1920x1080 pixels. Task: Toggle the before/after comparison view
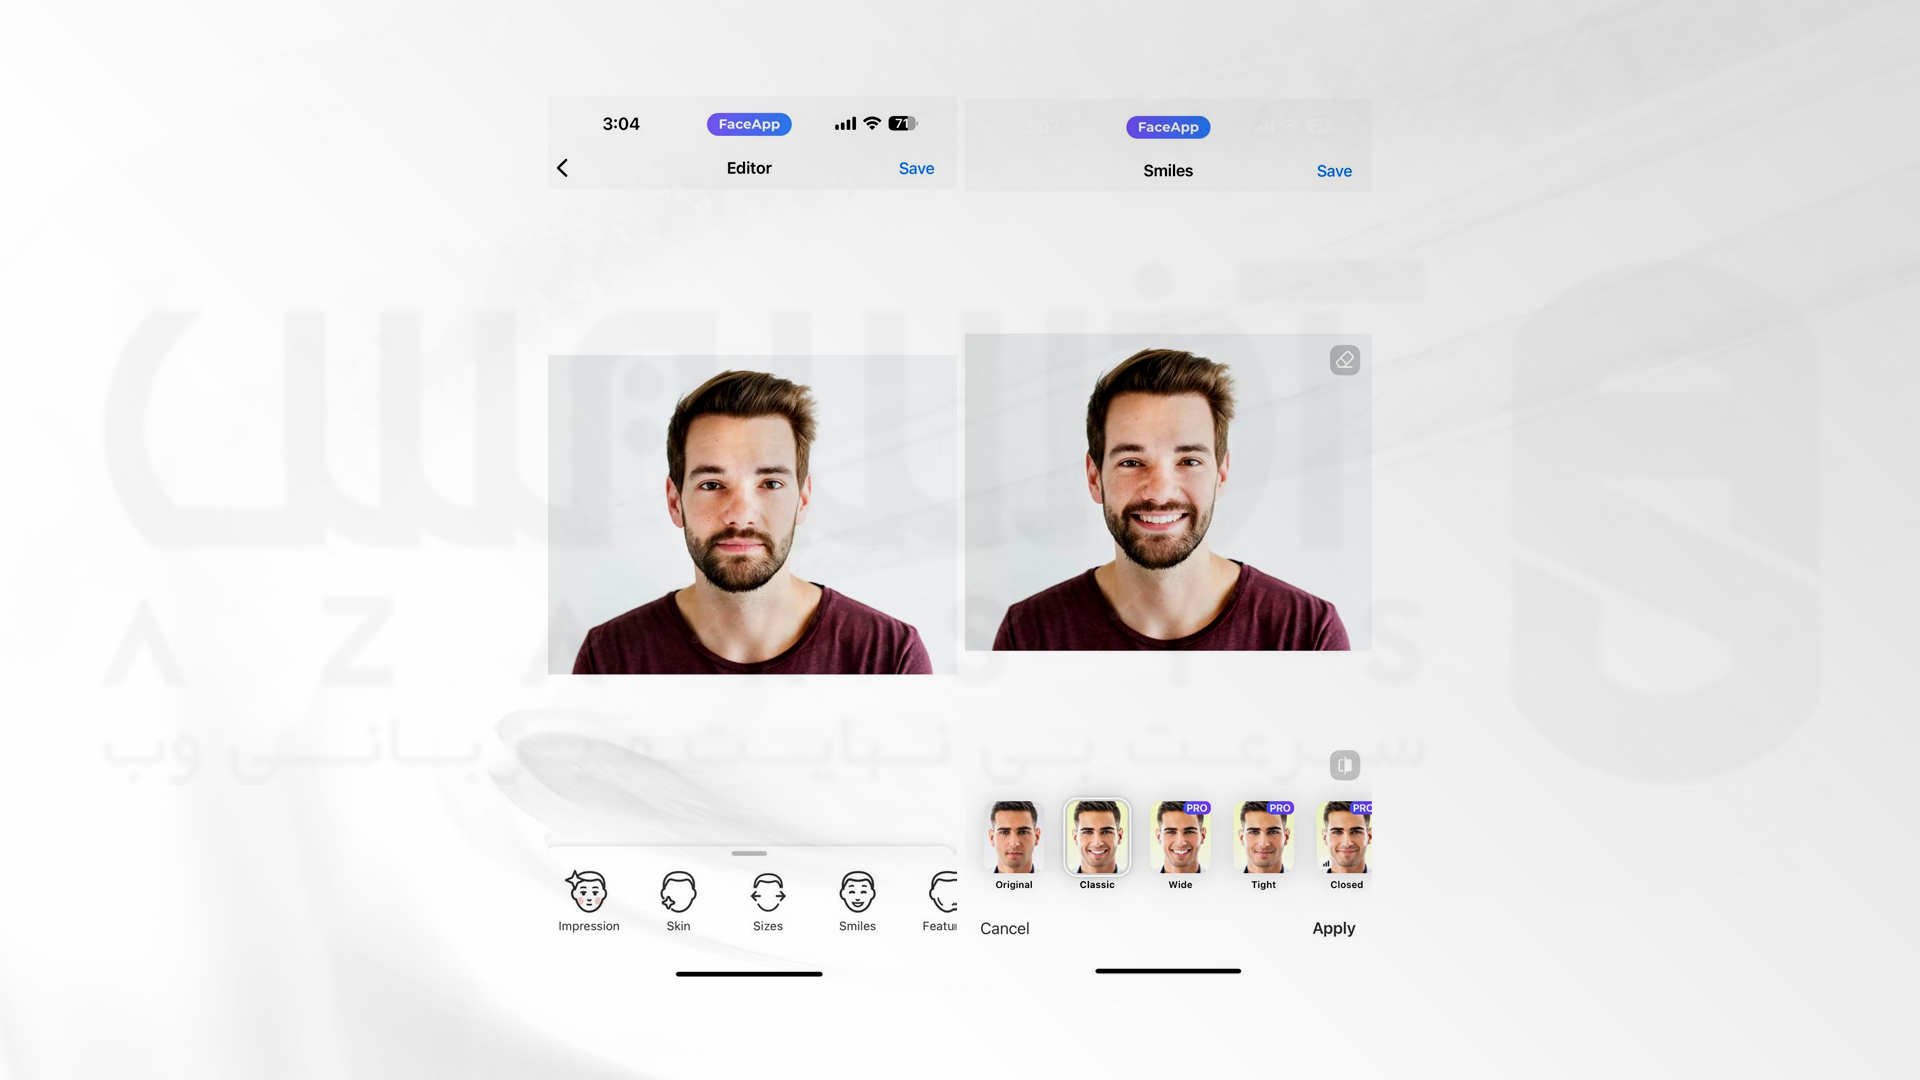pos(1345,765)
